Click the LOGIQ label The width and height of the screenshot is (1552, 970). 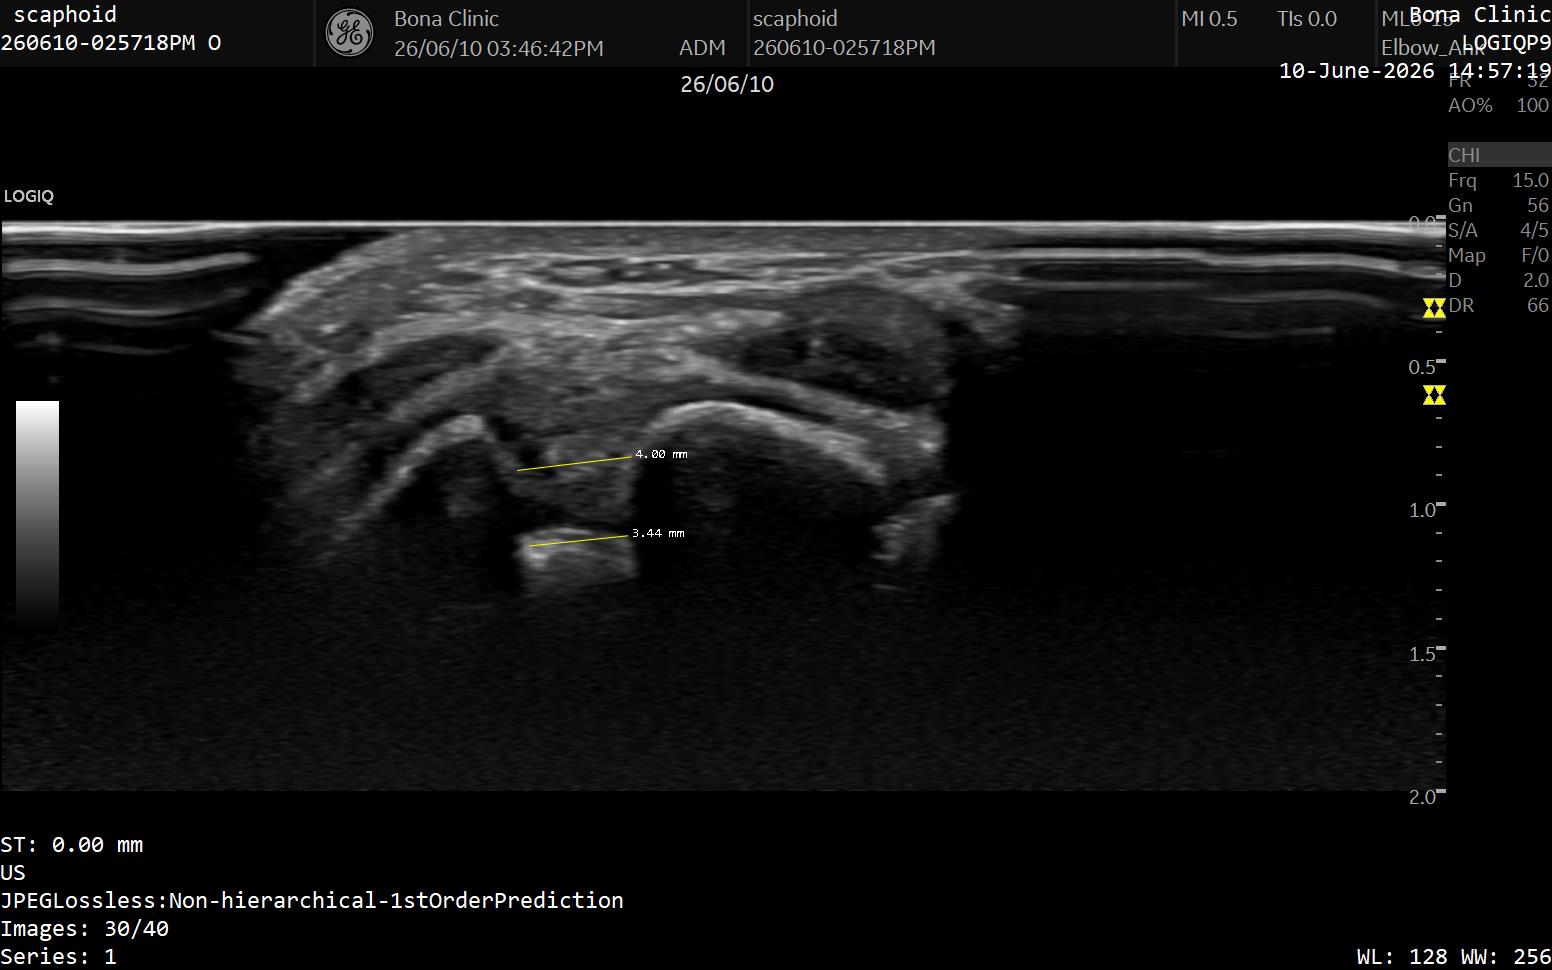pos(28,196)
